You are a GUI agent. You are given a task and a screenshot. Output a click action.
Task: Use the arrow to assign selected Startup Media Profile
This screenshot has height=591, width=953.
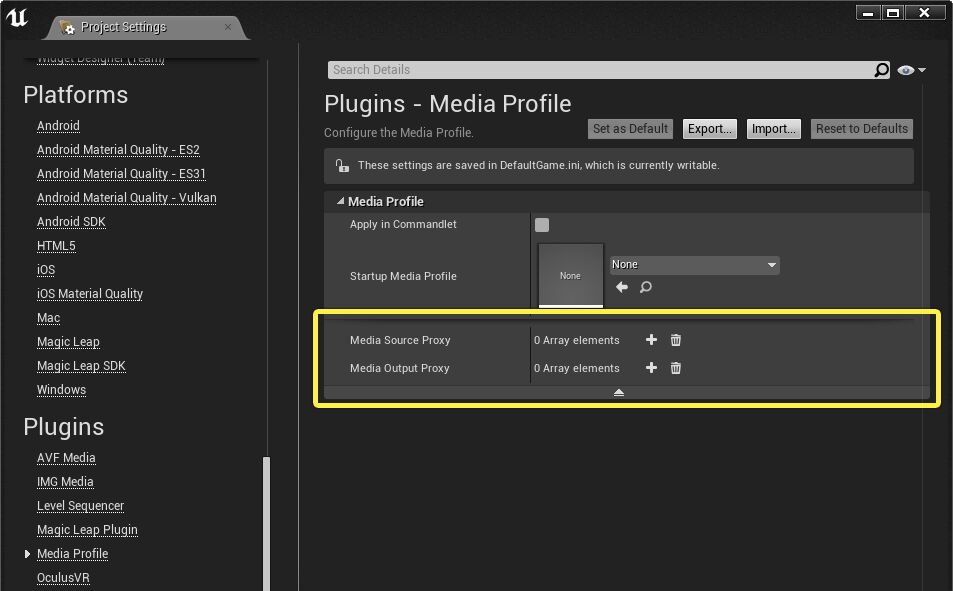pyautogui.click(x=621, y=286)
